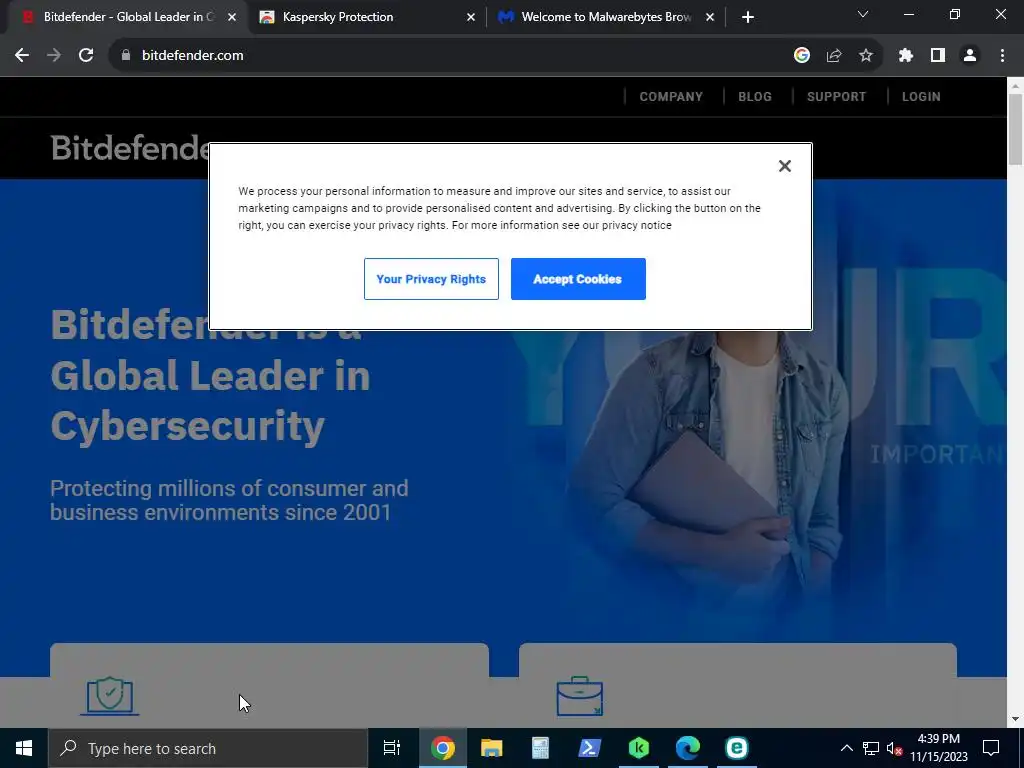1024x768 pixels.
Task: Toggle the browser side panel
Action: point(938,56)
